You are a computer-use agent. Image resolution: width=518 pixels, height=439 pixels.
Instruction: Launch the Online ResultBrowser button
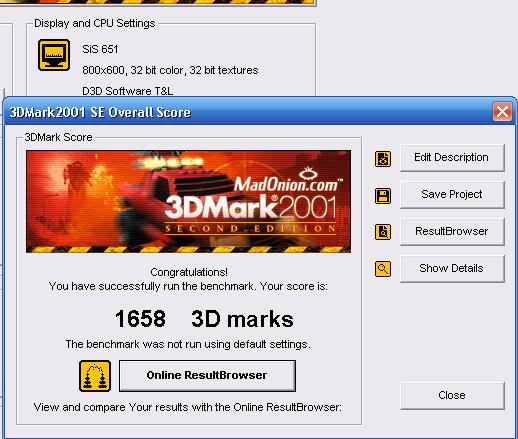click(207, 375)
